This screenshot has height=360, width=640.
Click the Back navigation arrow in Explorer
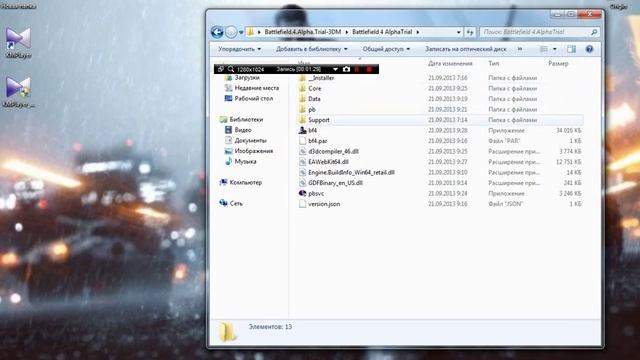pos(217,32)
